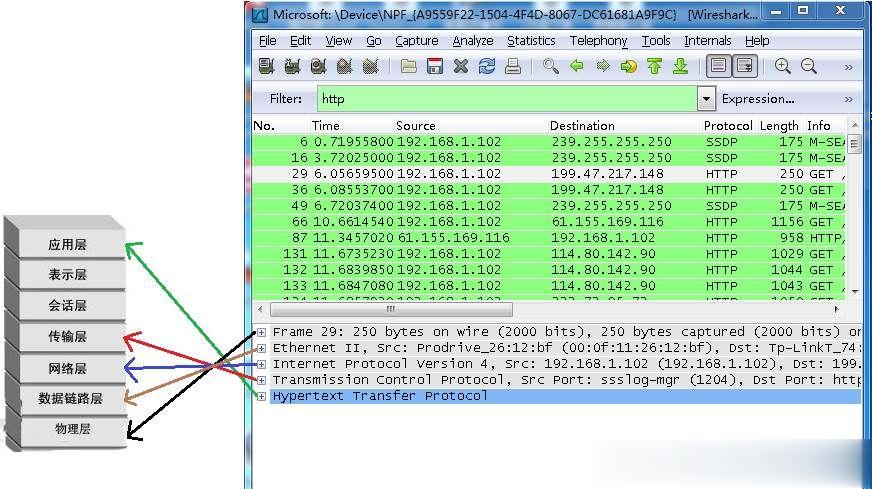Expand Internet Protocol Version 4 node

261,364
